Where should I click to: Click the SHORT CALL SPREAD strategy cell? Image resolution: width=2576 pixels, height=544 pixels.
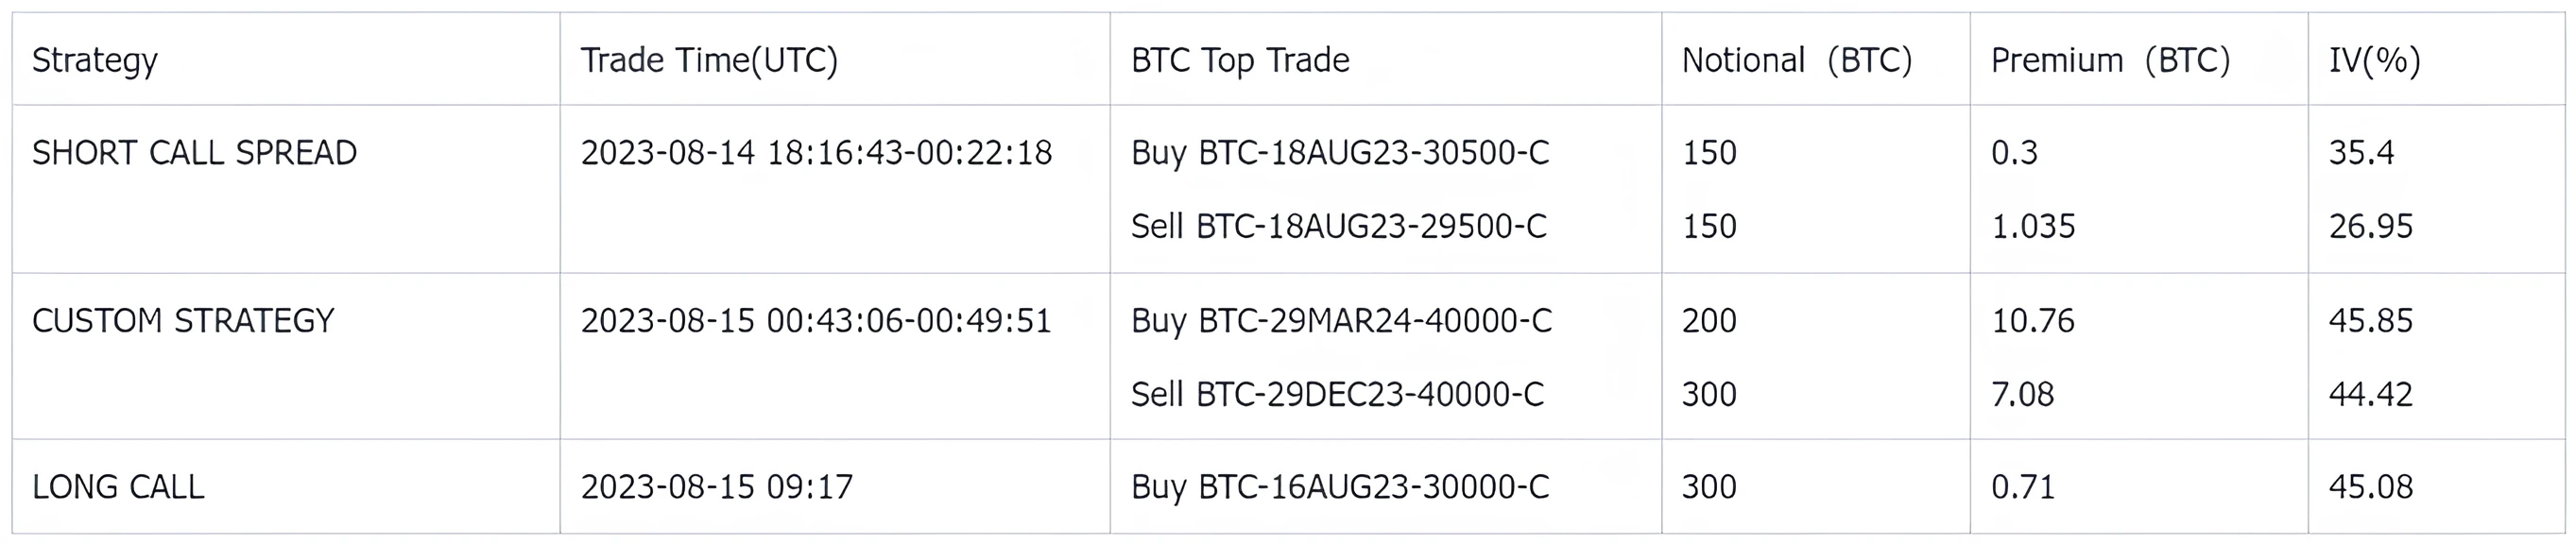coord(194,153)
